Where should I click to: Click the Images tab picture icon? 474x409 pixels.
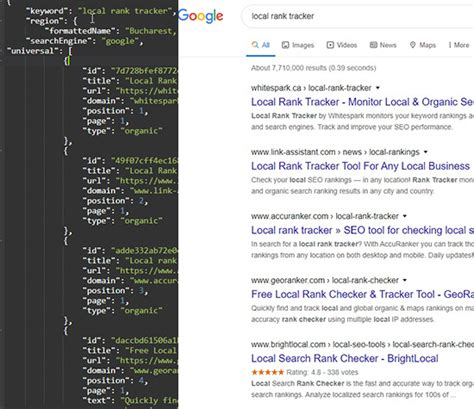(285, 45)
